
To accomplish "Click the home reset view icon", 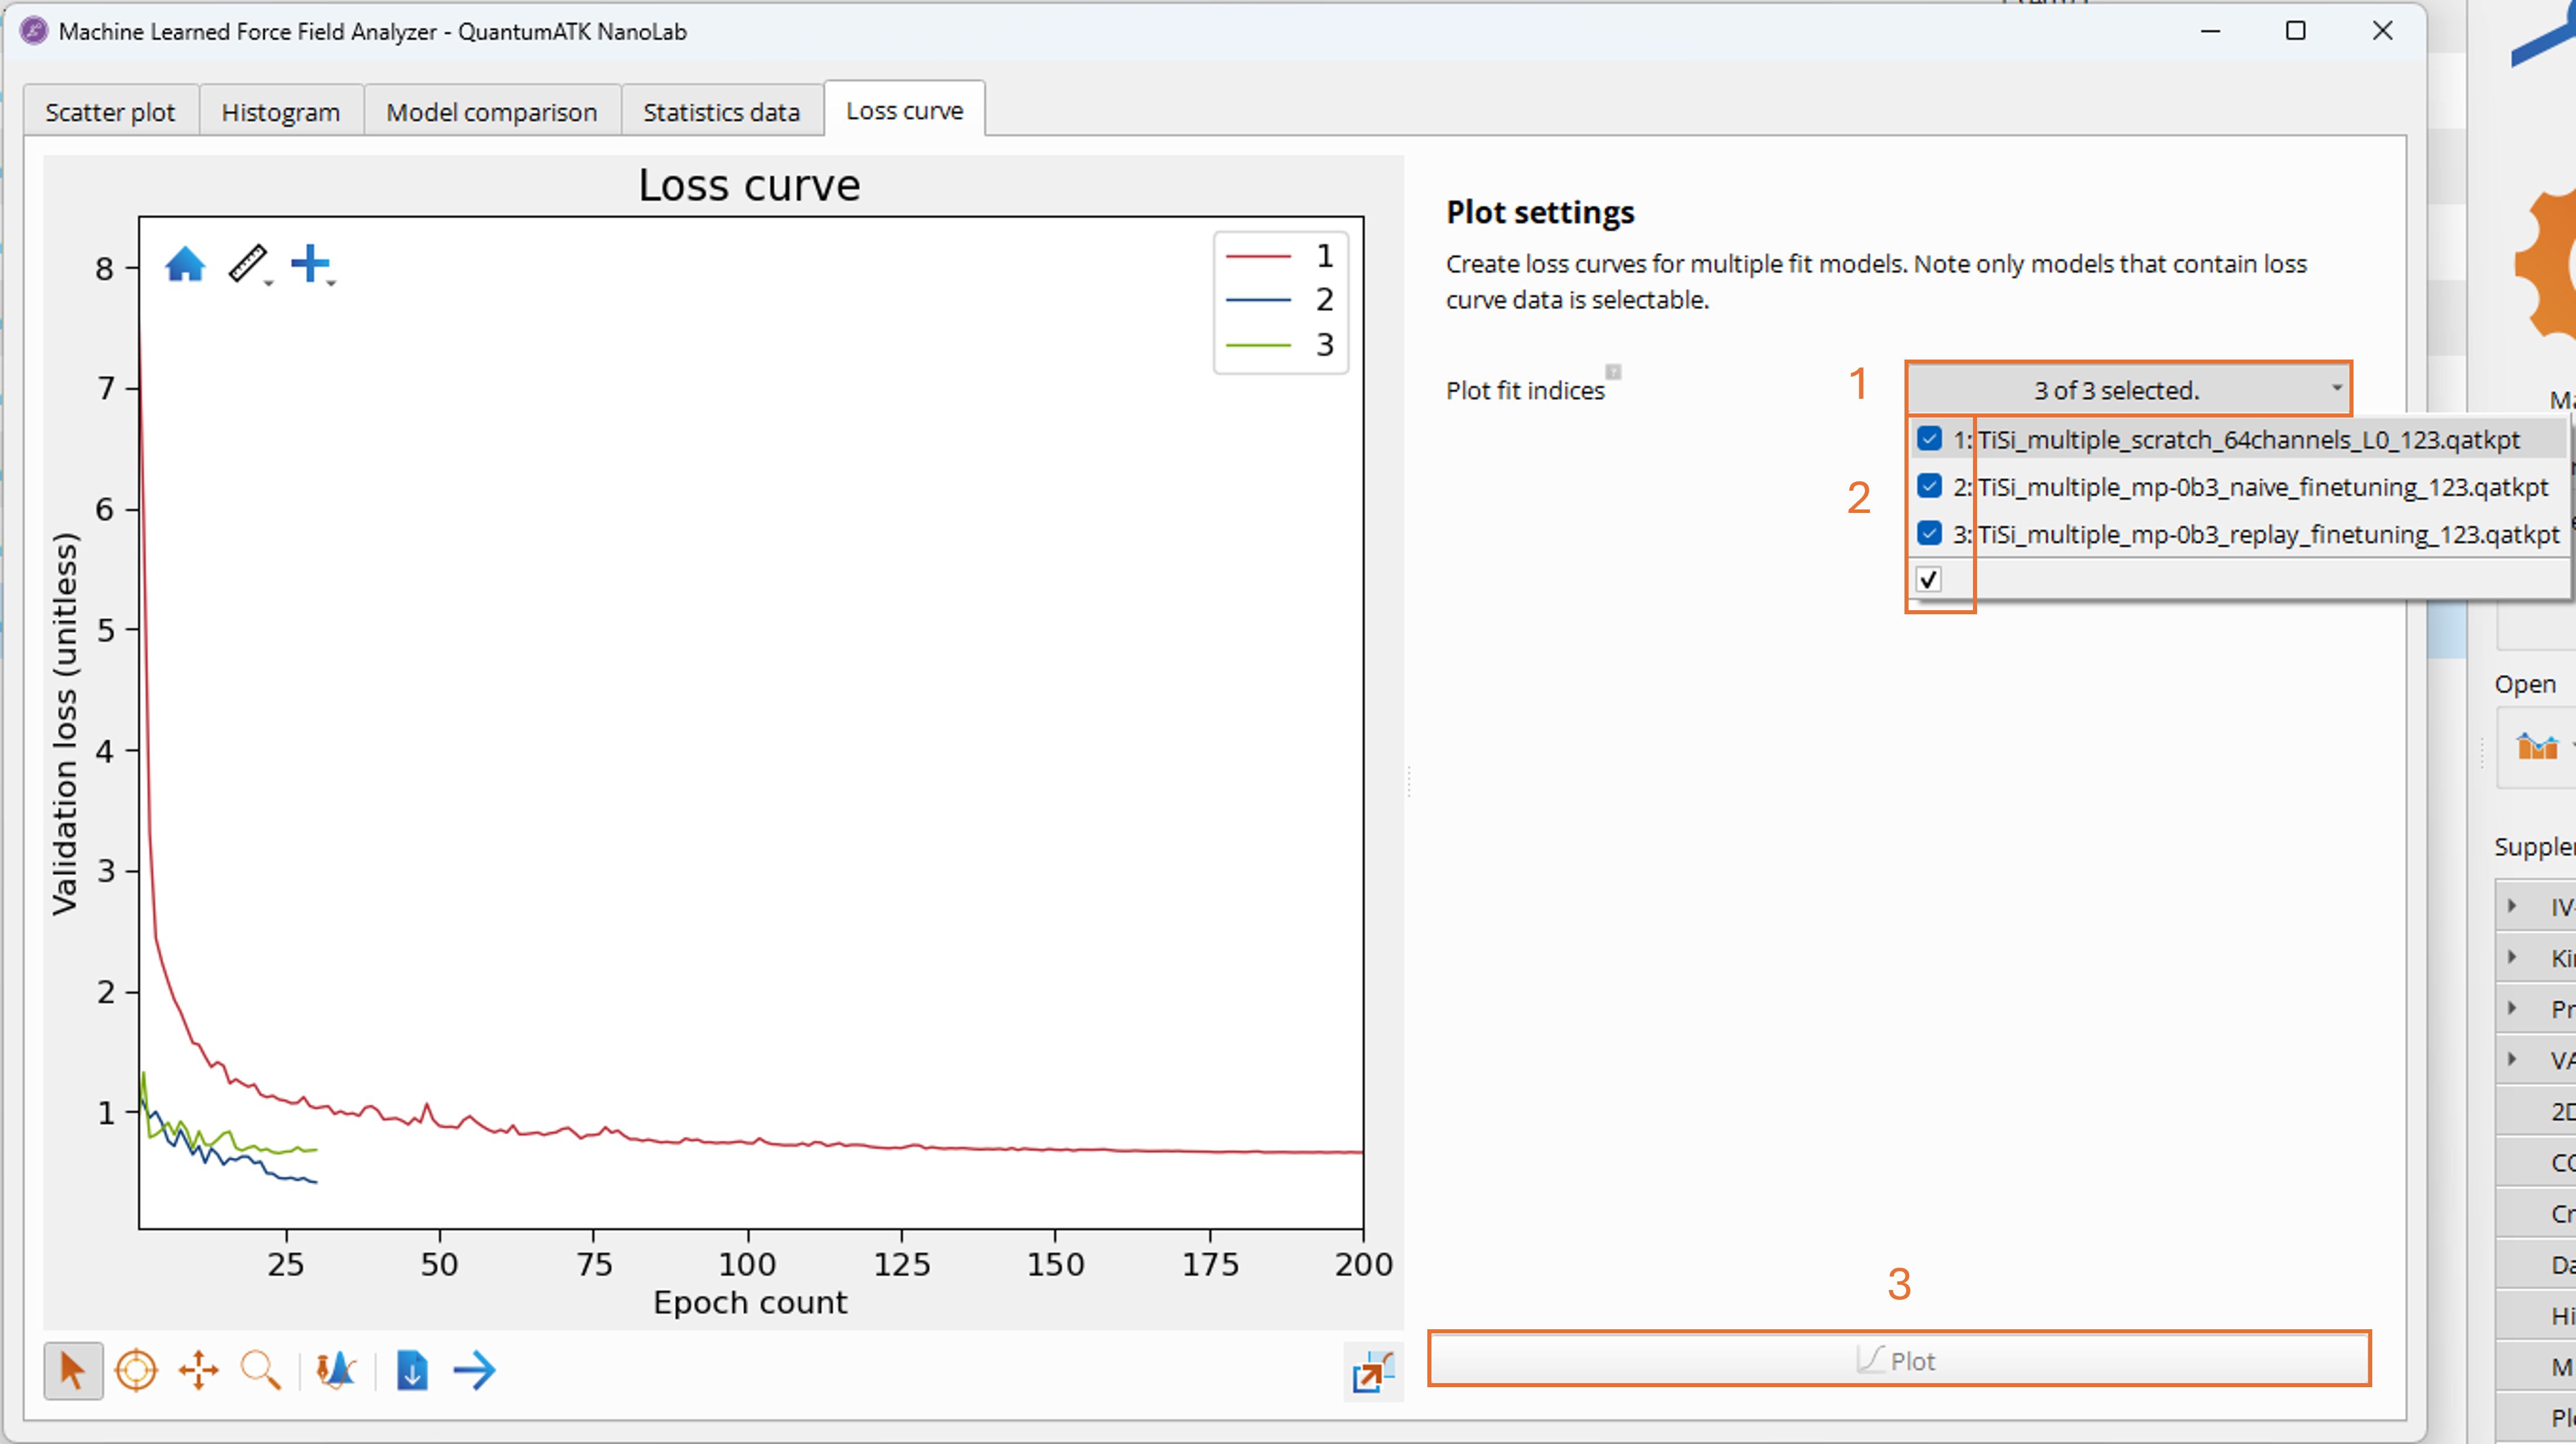I will point(185,265).
